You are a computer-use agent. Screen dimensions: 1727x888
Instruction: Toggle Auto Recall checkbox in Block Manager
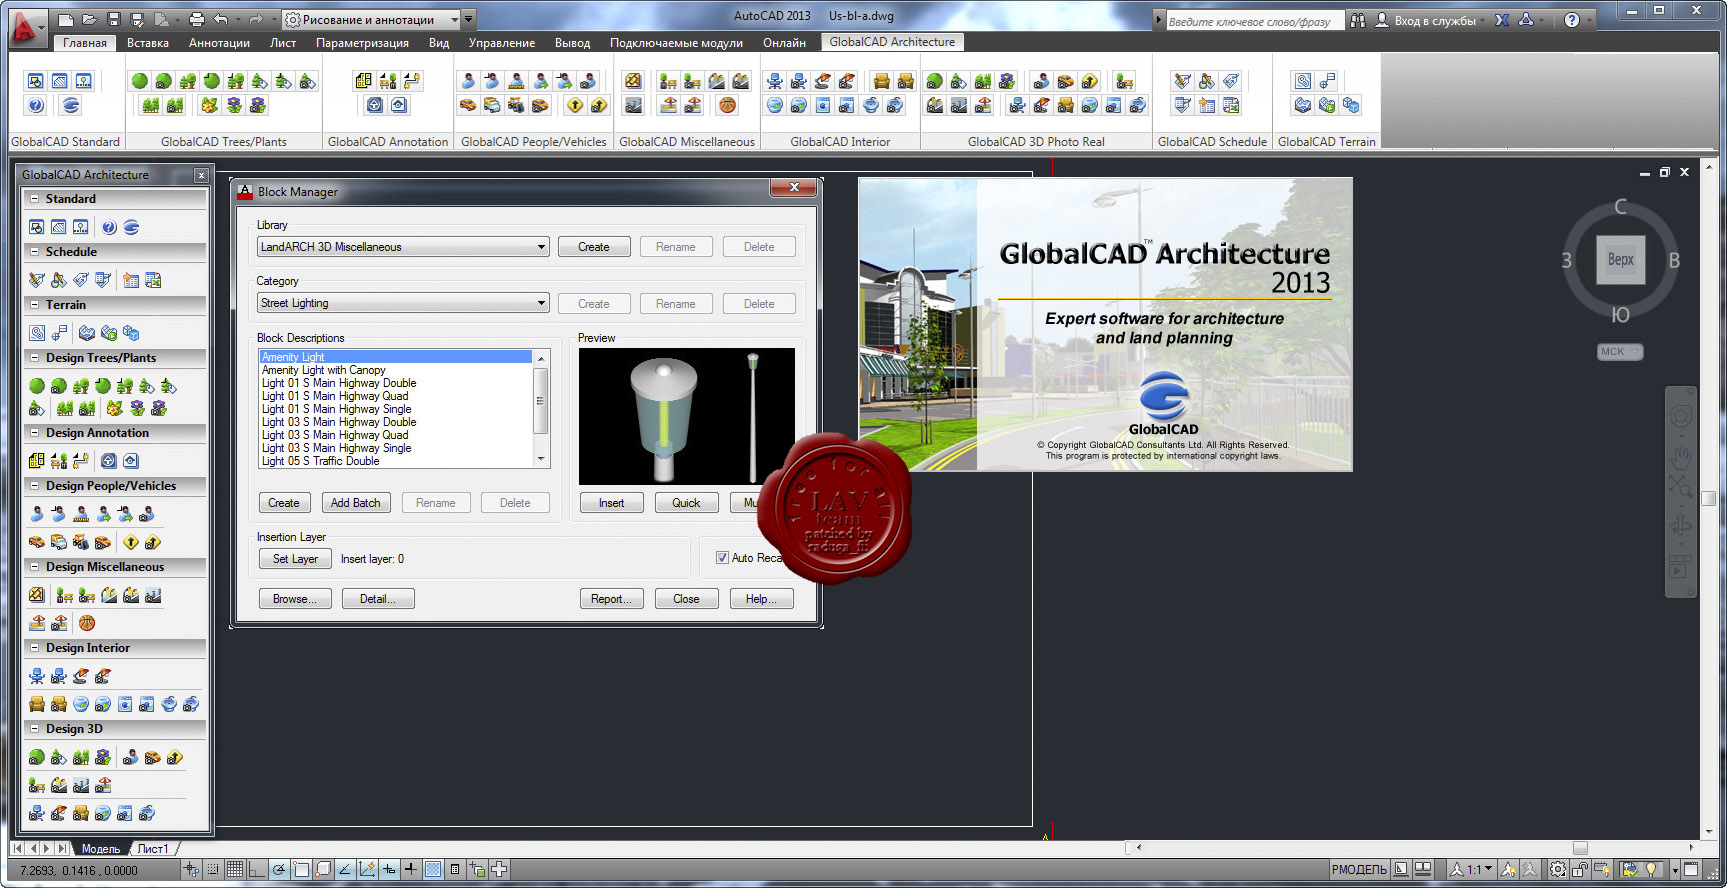(722, 558)
